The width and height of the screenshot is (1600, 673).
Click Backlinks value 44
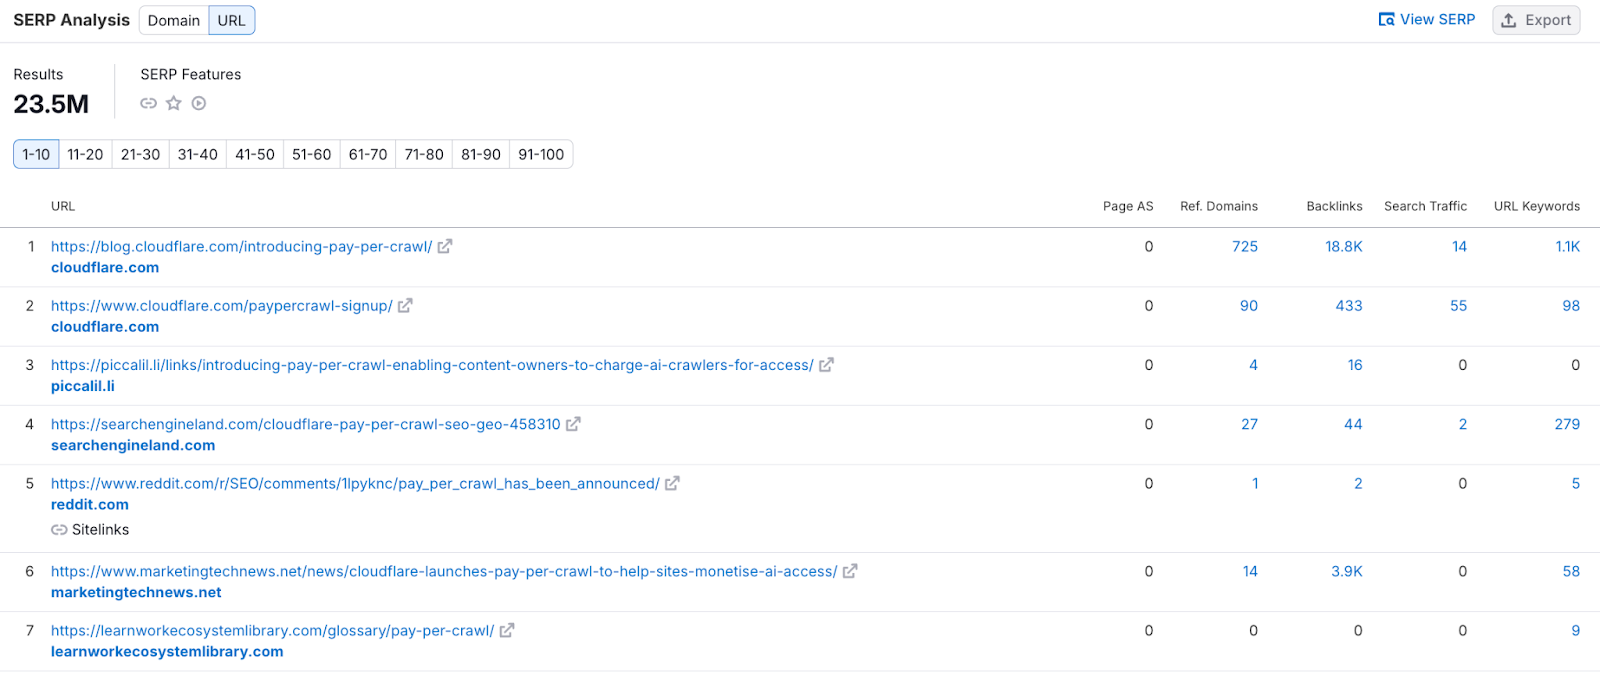[1353, 424]
